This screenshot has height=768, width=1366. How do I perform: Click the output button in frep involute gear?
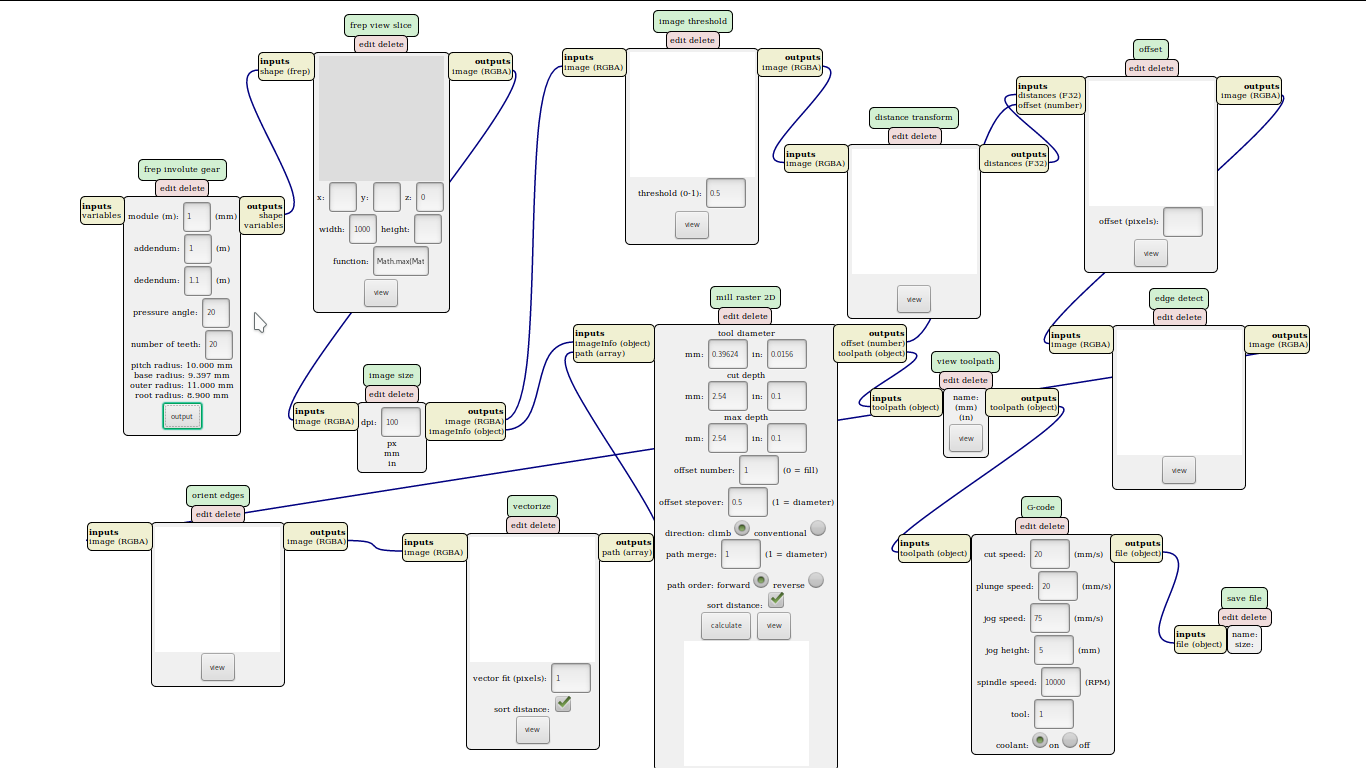[x=182, y=416]
